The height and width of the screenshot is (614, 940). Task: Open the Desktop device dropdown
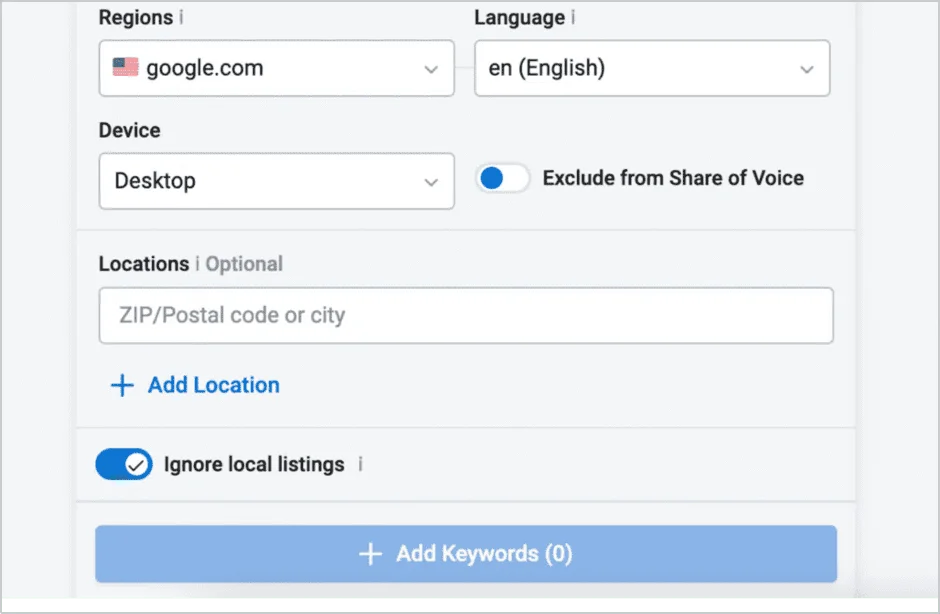276,181
